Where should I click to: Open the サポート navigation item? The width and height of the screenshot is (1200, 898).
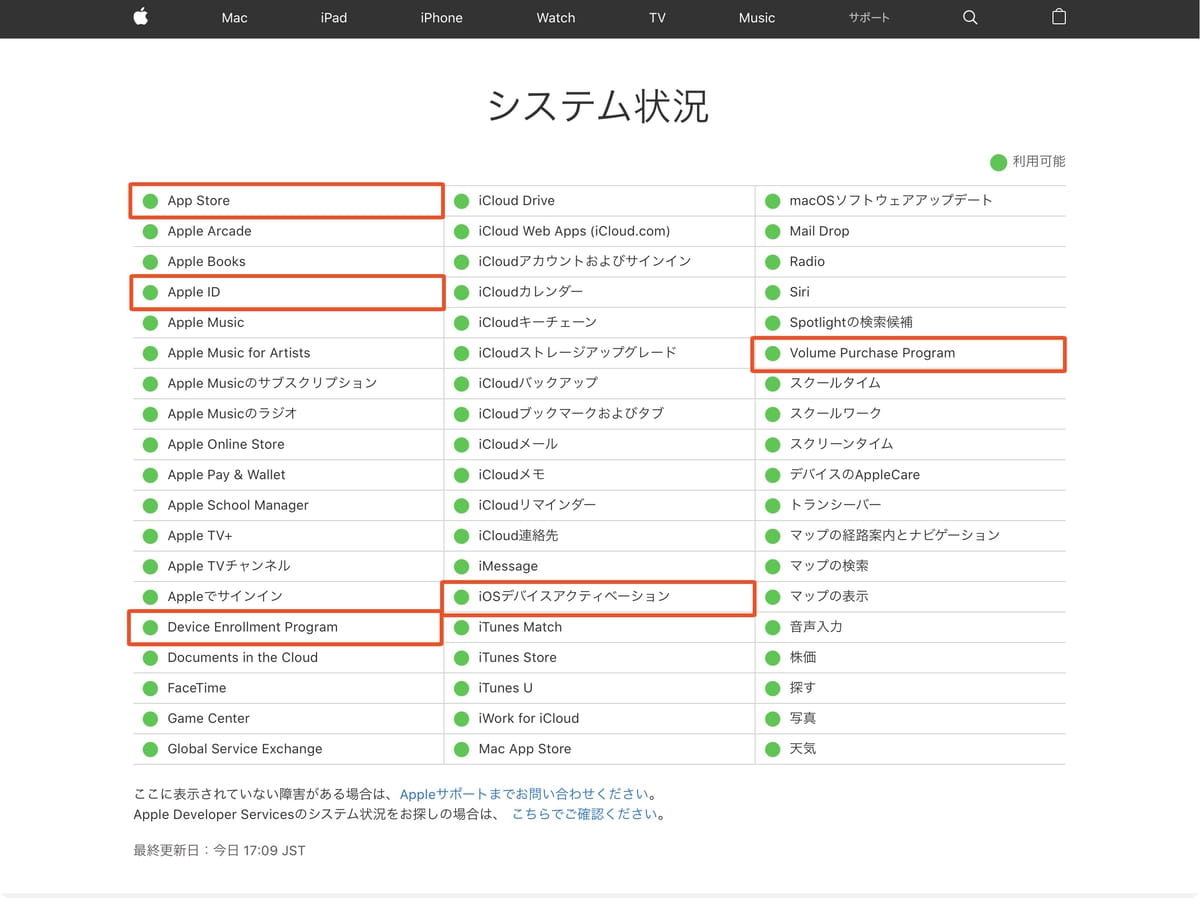tap(869, 18)
